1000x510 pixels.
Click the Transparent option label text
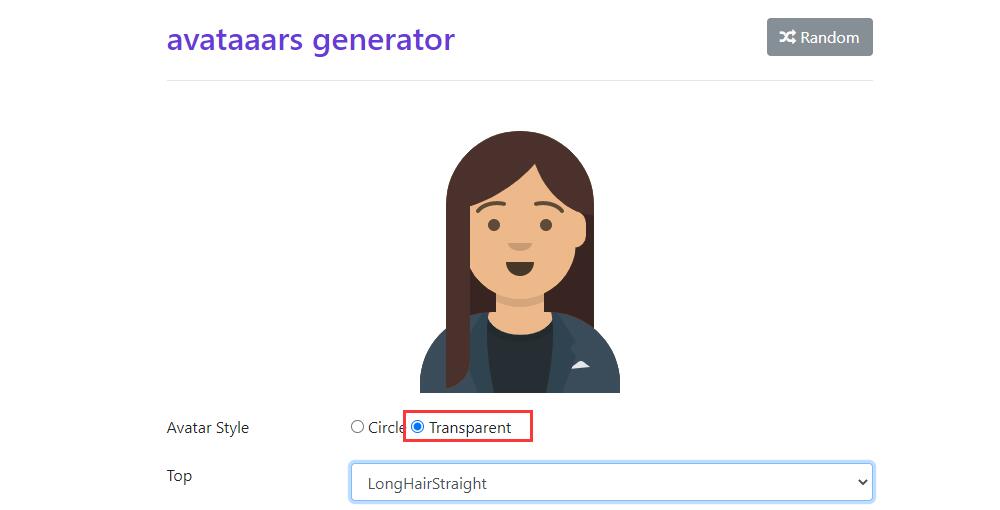(470, 428)
